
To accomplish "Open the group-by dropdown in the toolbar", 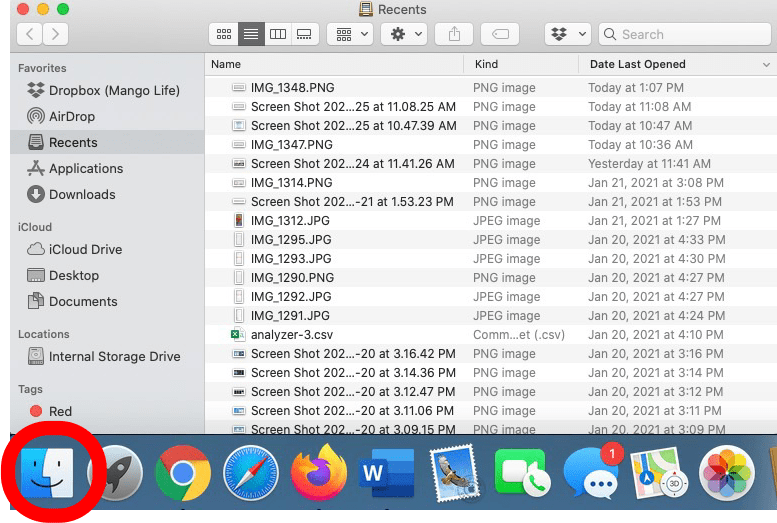I will click(352, 34).
